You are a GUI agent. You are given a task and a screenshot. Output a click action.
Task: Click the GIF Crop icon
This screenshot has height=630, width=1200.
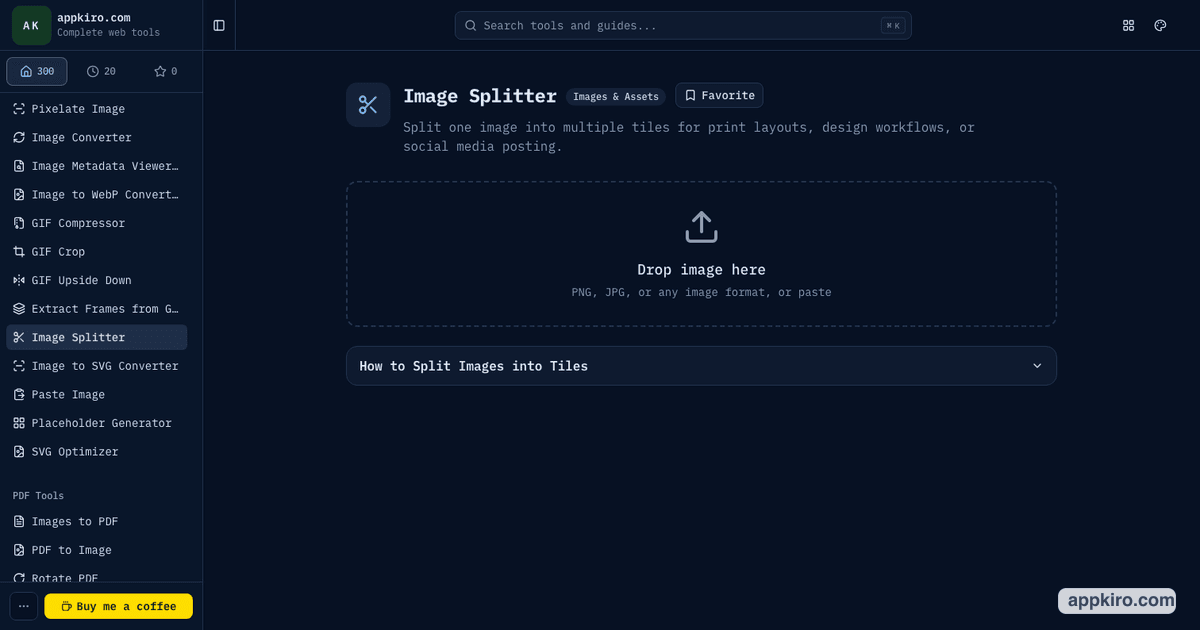18,252
